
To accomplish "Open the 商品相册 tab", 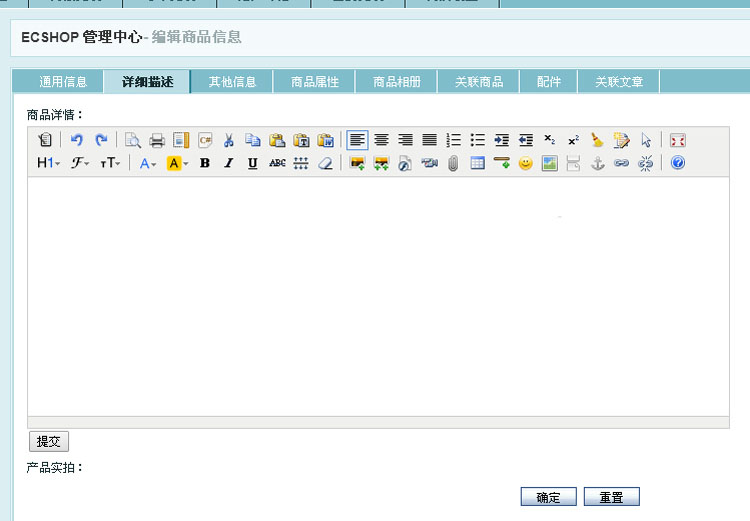I will pyautogui.click(x=397, y=82).
